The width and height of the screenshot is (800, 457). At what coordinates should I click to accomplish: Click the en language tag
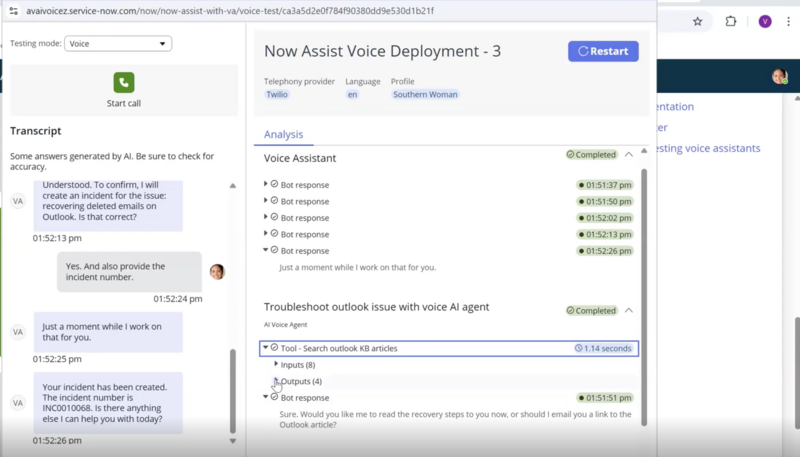[352, 94]
